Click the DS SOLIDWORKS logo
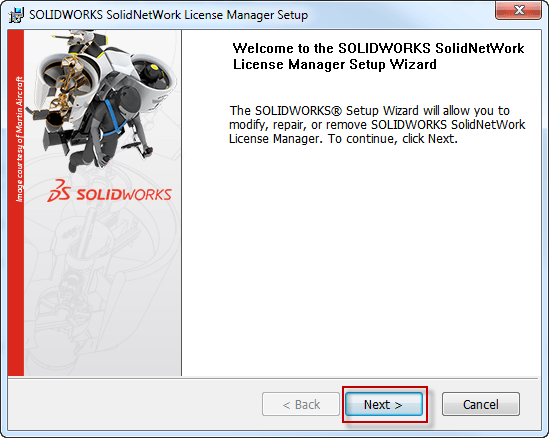Viewport: 549px width, 438px height. 109,191
